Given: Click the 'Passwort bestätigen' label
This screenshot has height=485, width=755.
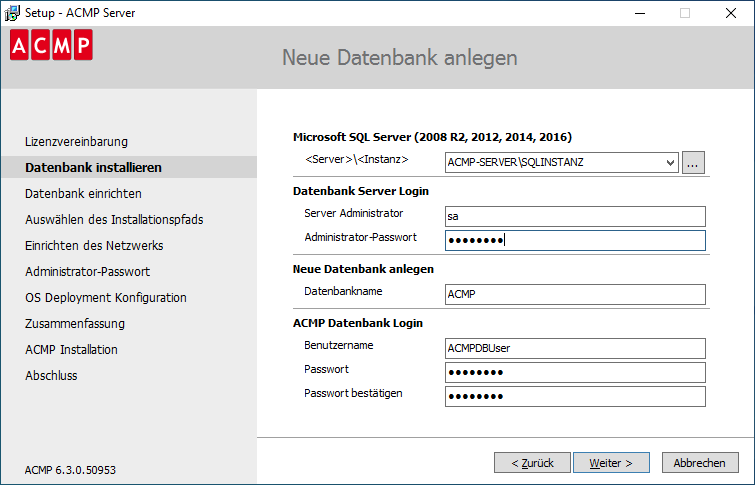Looking at the screenshot, I should click(353, 393).
